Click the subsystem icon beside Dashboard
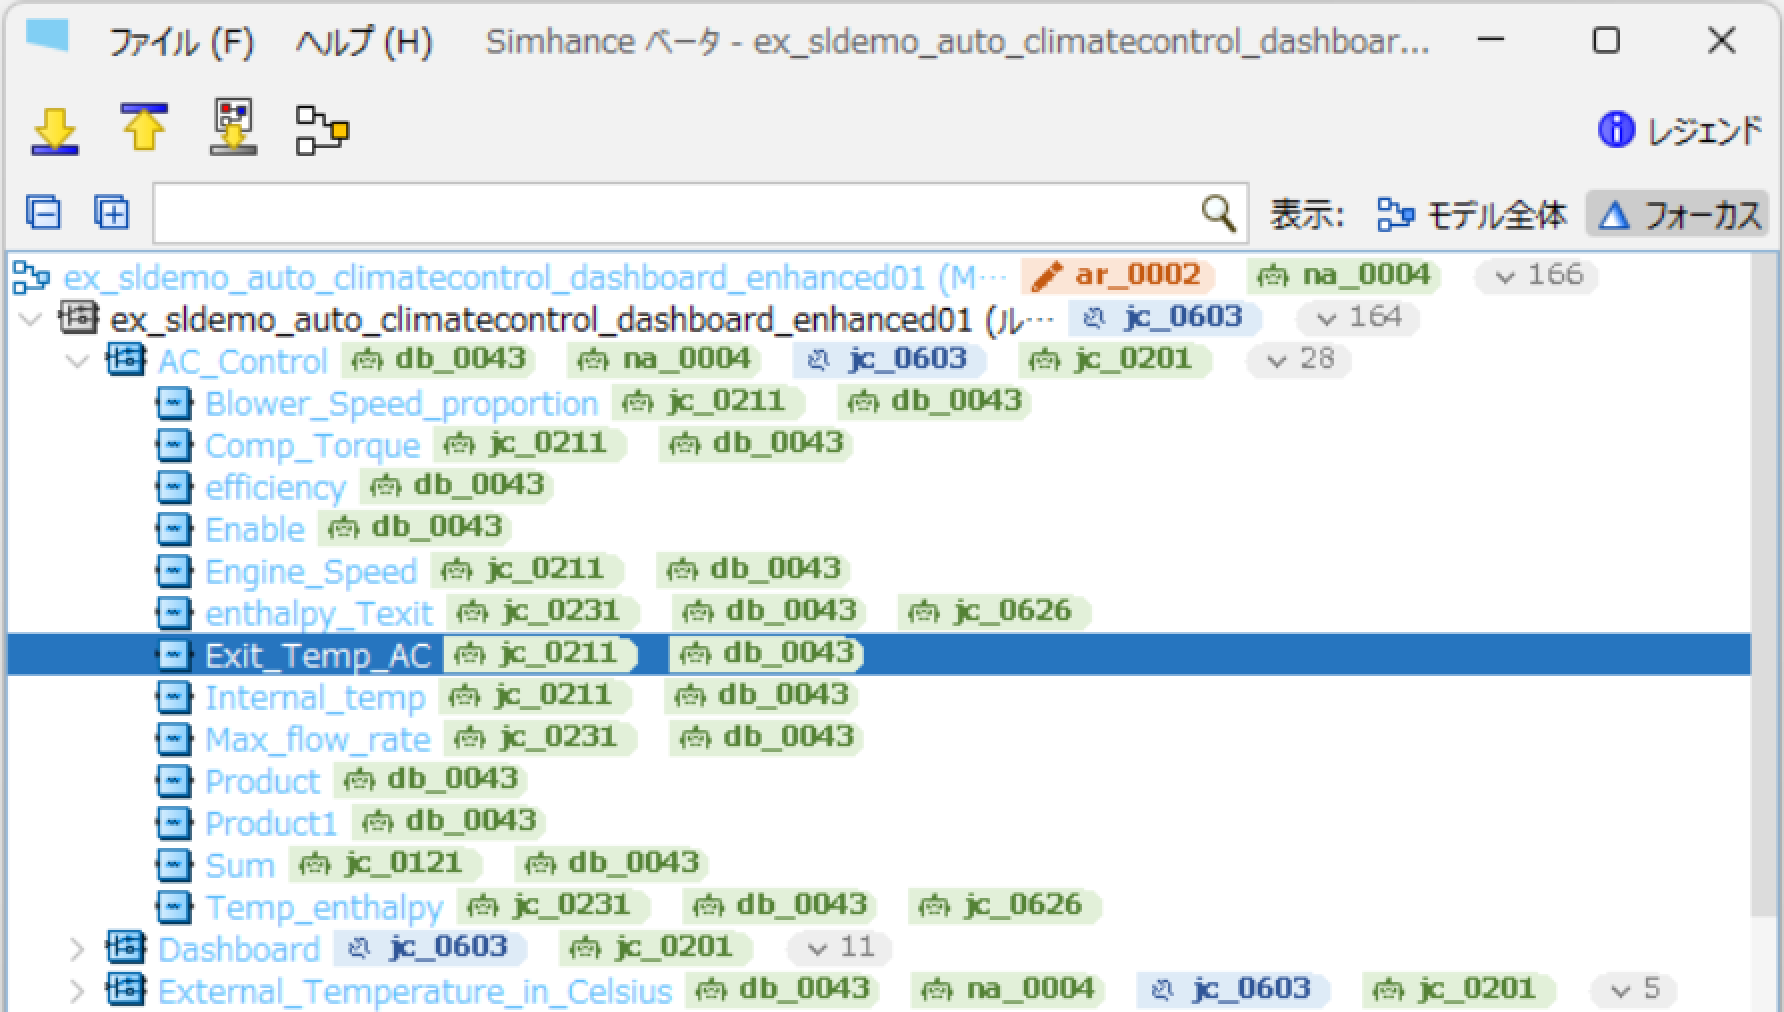This screenshot has height=1012, width=1784. coord(125,947)
